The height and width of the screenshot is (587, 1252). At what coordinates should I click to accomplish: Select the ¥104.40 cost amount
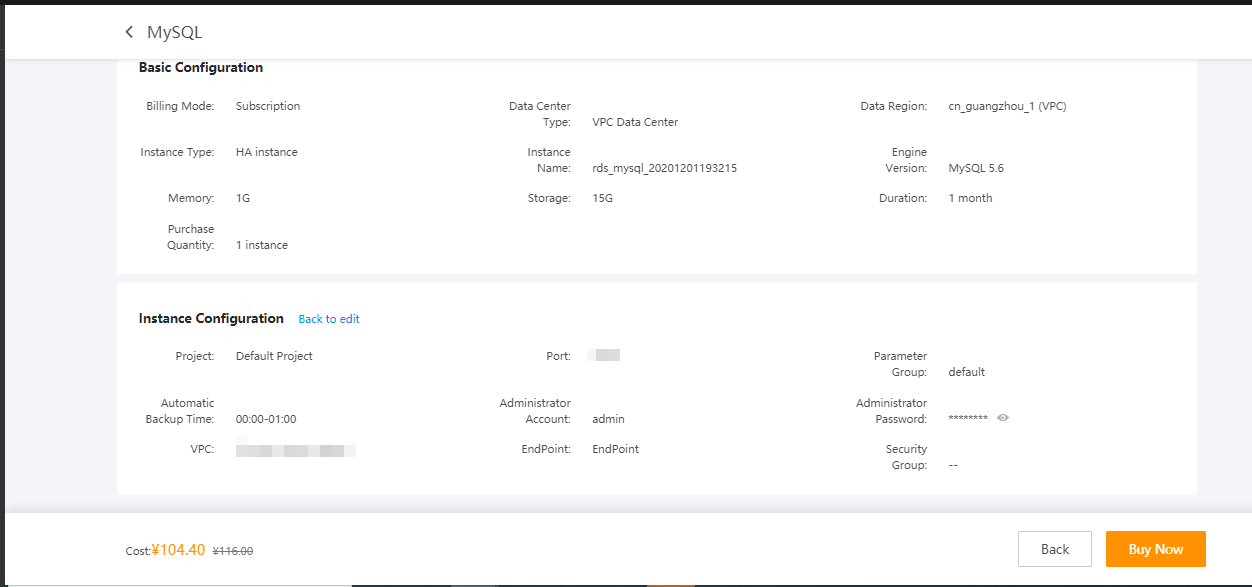[178, 549]
